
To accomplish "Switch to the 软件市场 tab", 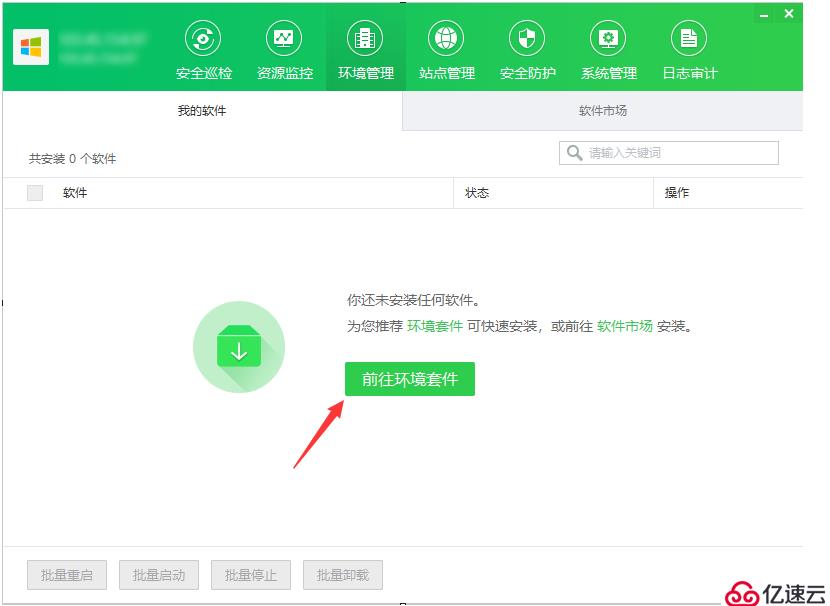I will point(601,111).
